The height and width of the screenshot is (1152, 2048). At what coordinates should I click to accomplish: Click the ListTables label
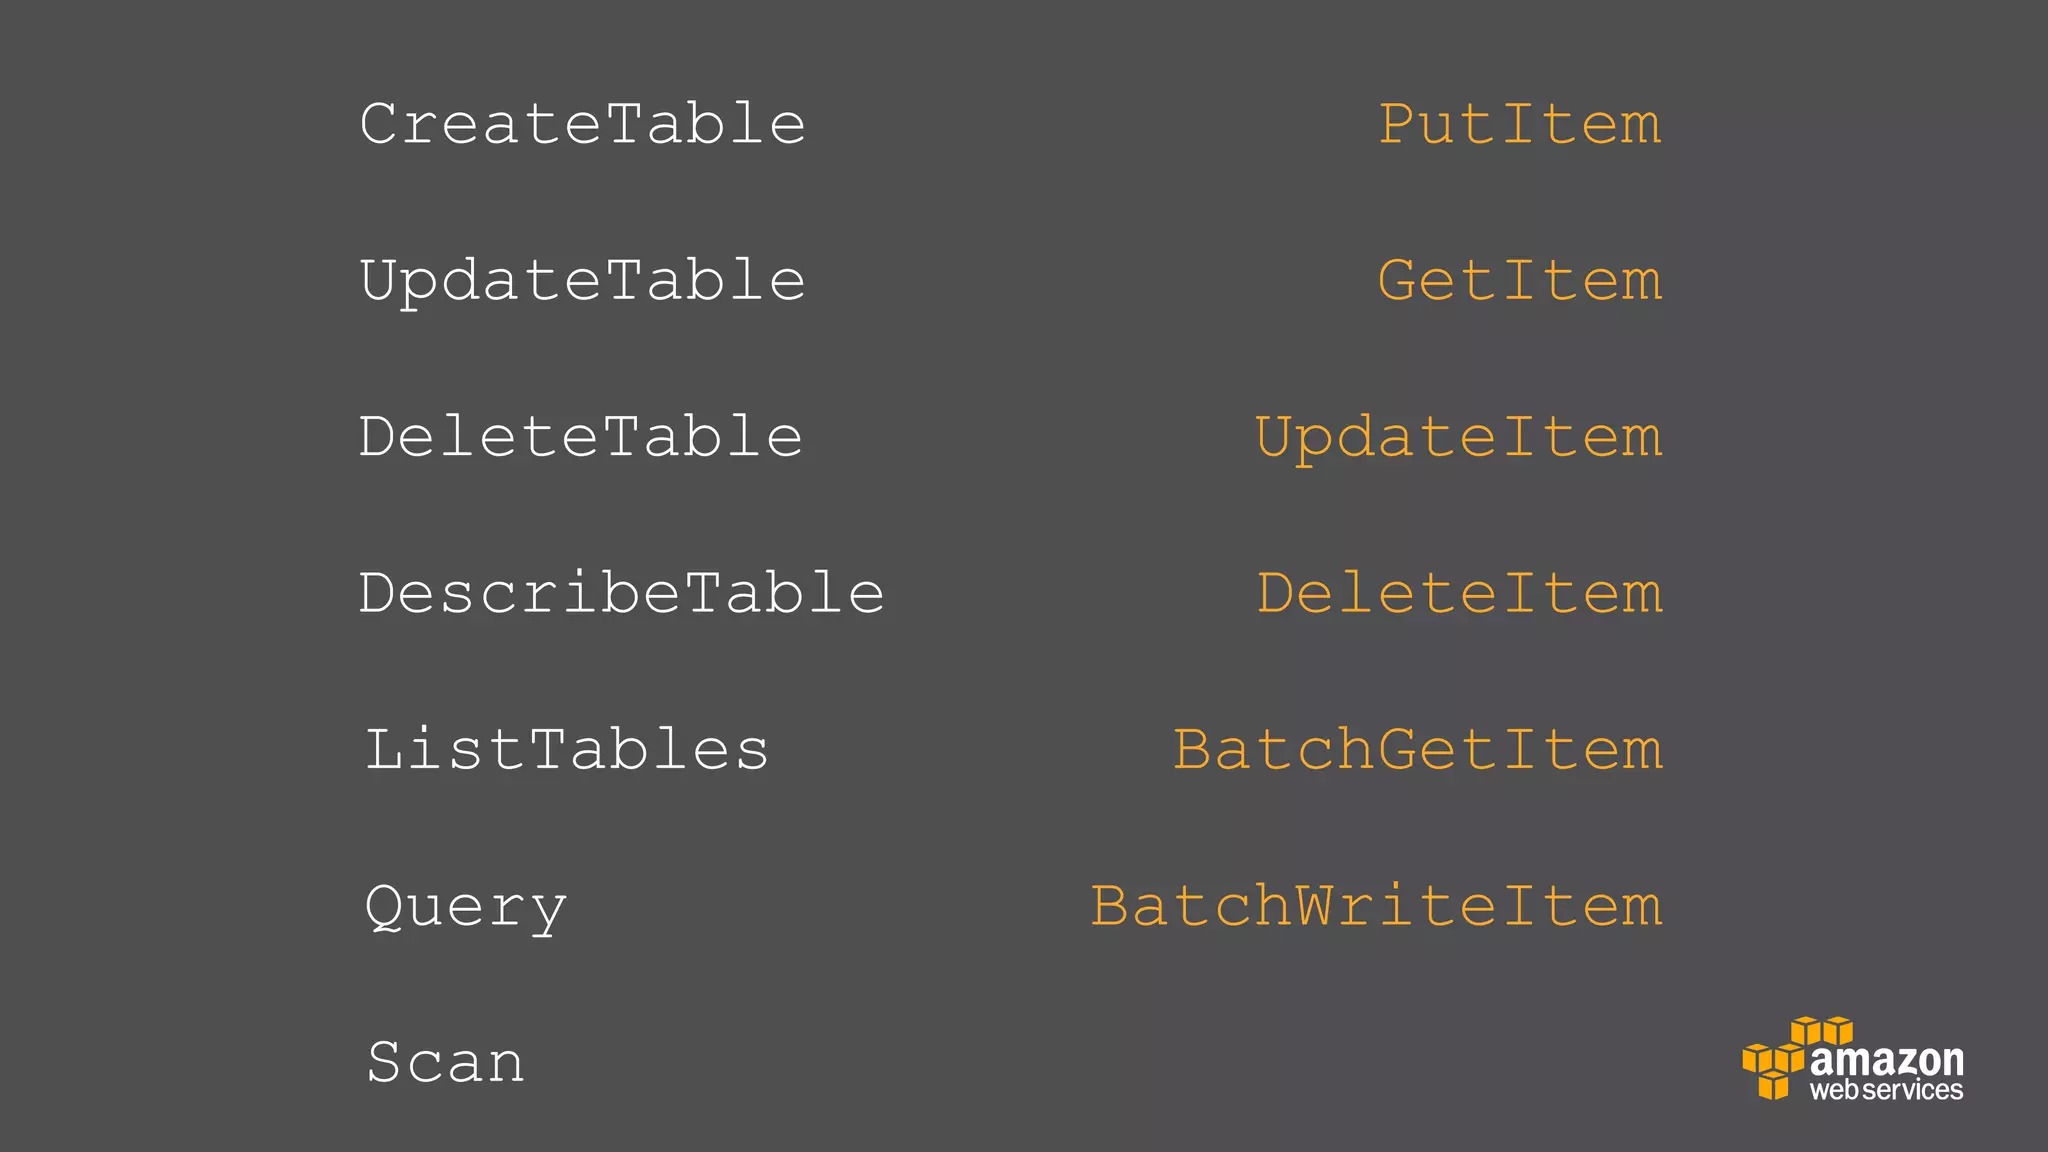tap(566, 750)
